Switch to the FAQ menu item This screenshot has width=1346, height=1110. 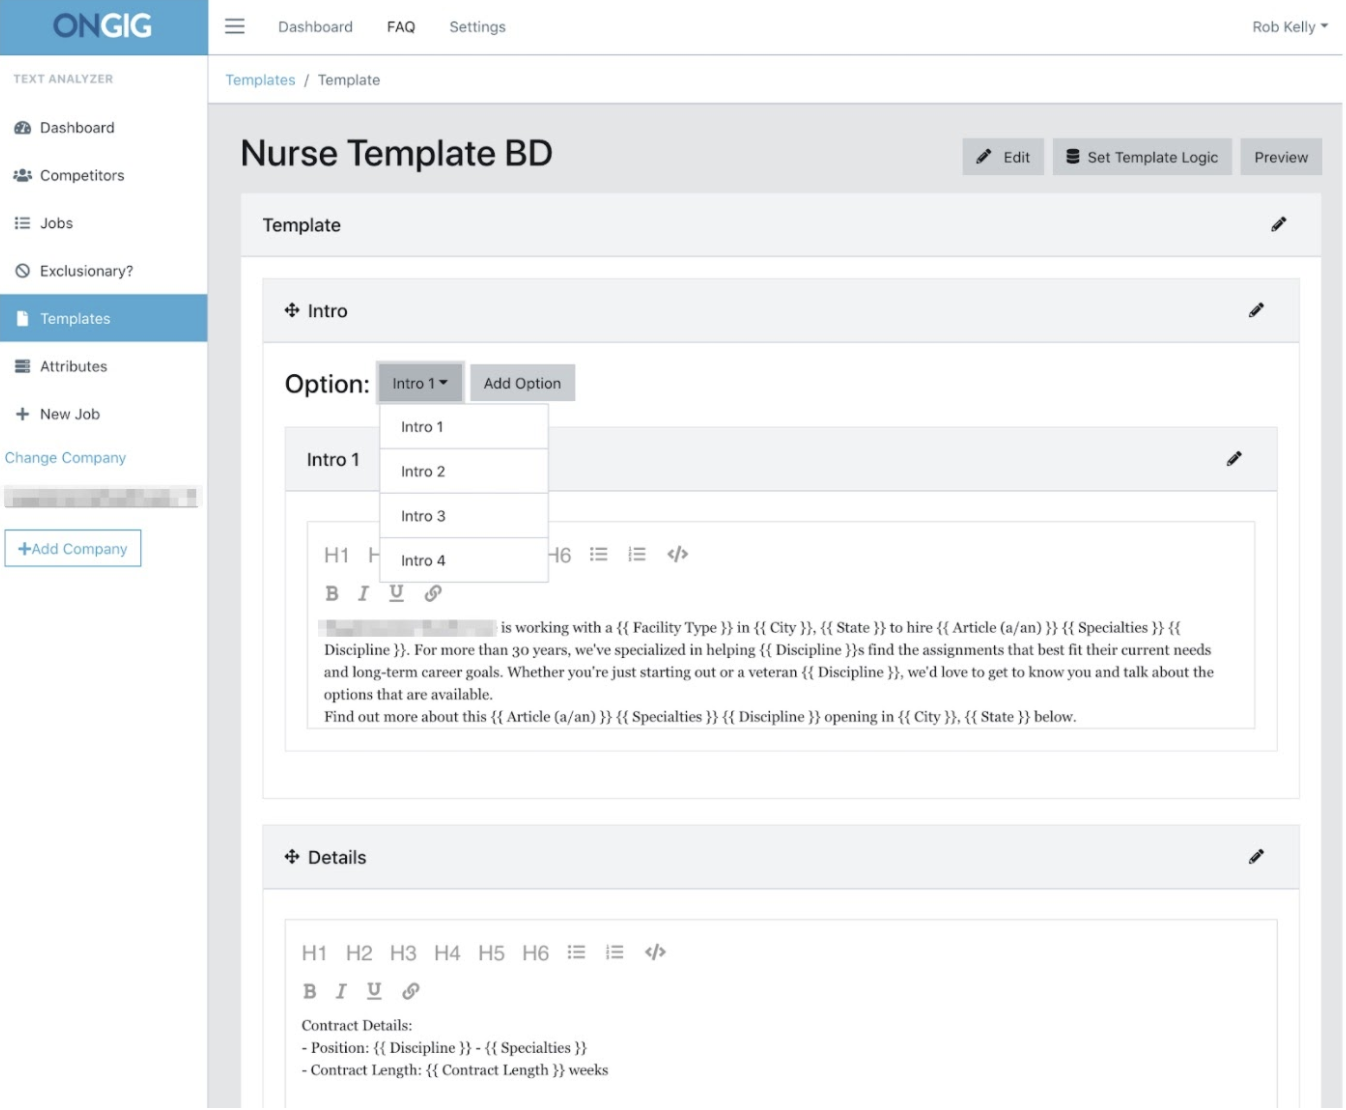coord(400,27)
